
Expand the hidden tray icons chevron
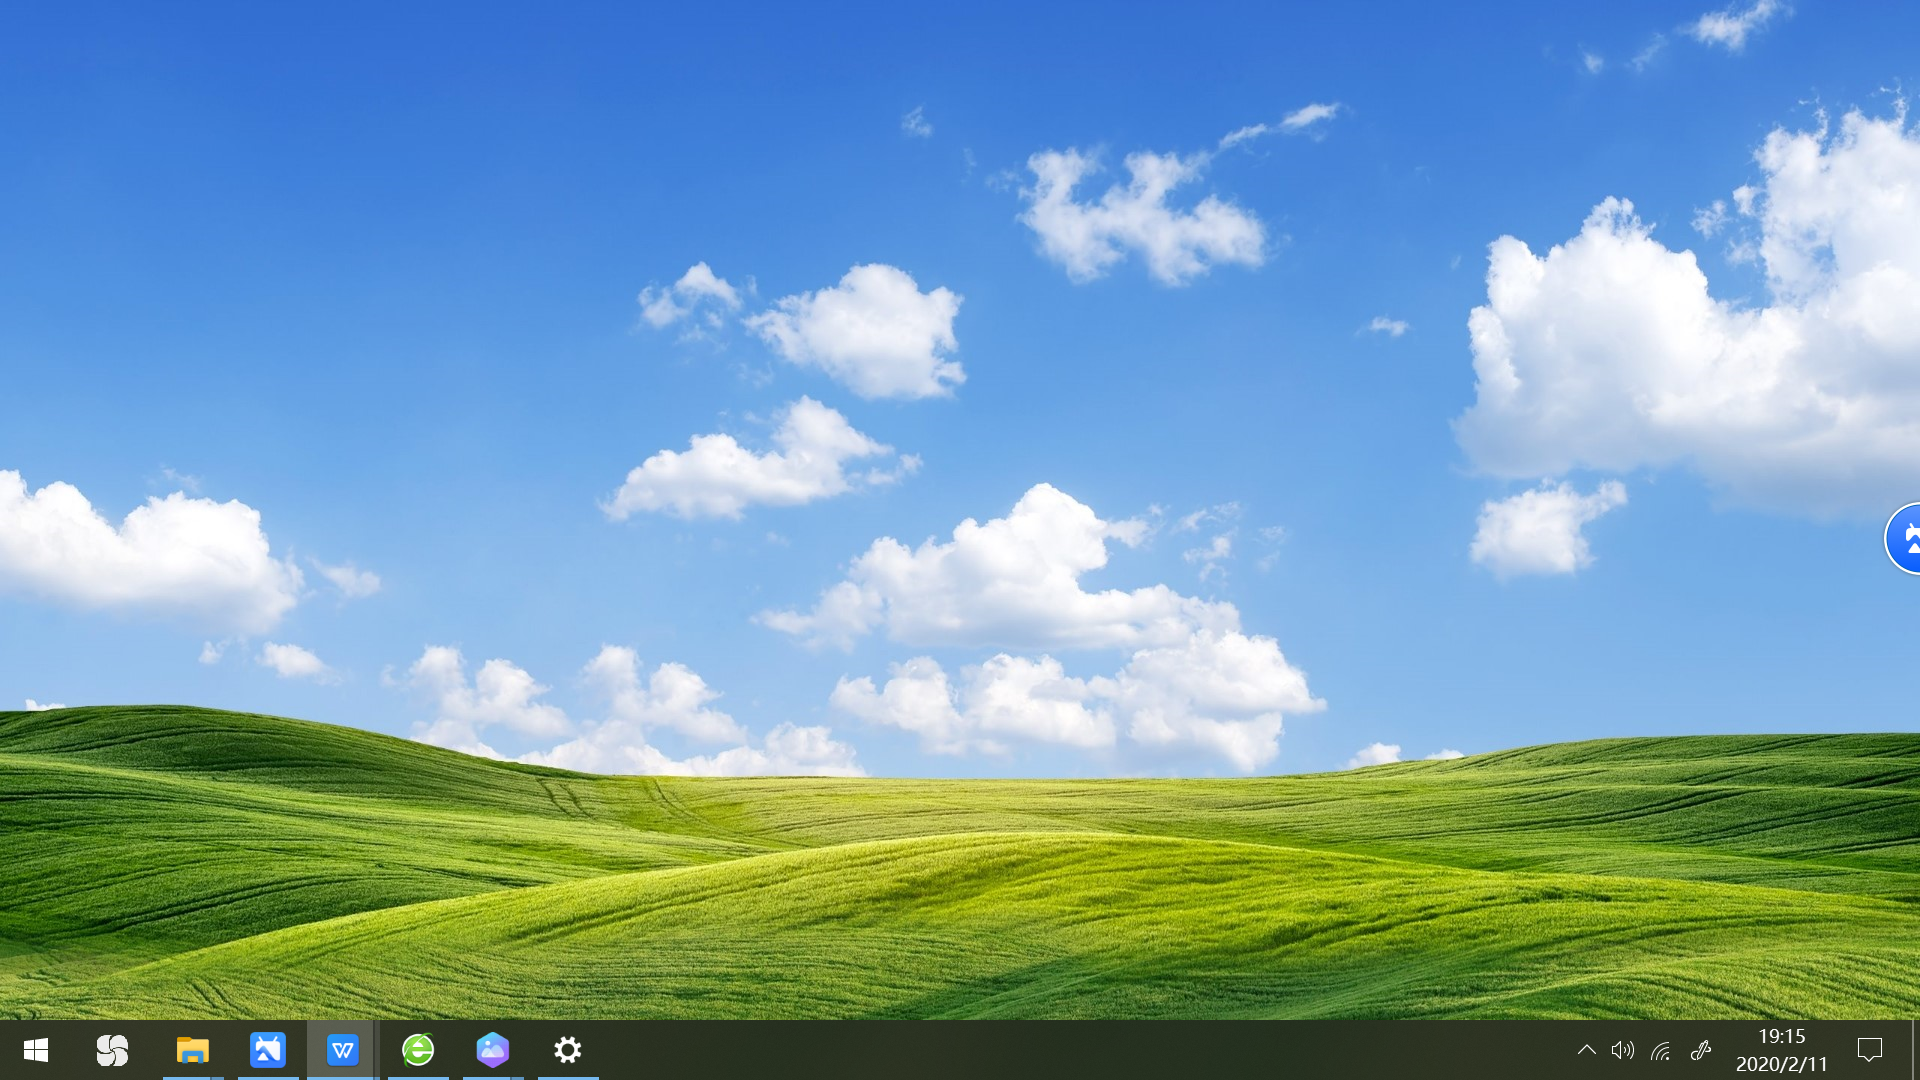coord(1586,1050)
